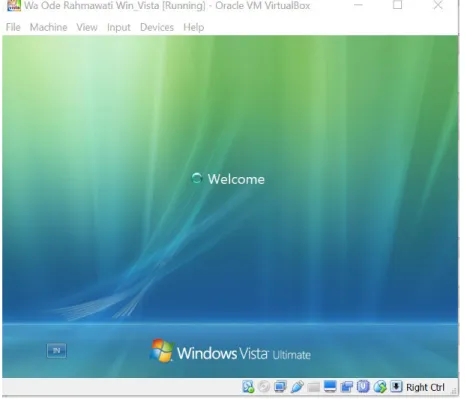This screenshot has width=467, height=399.
Task: Click the hard disk activity status icon
Action: point(248,387)
